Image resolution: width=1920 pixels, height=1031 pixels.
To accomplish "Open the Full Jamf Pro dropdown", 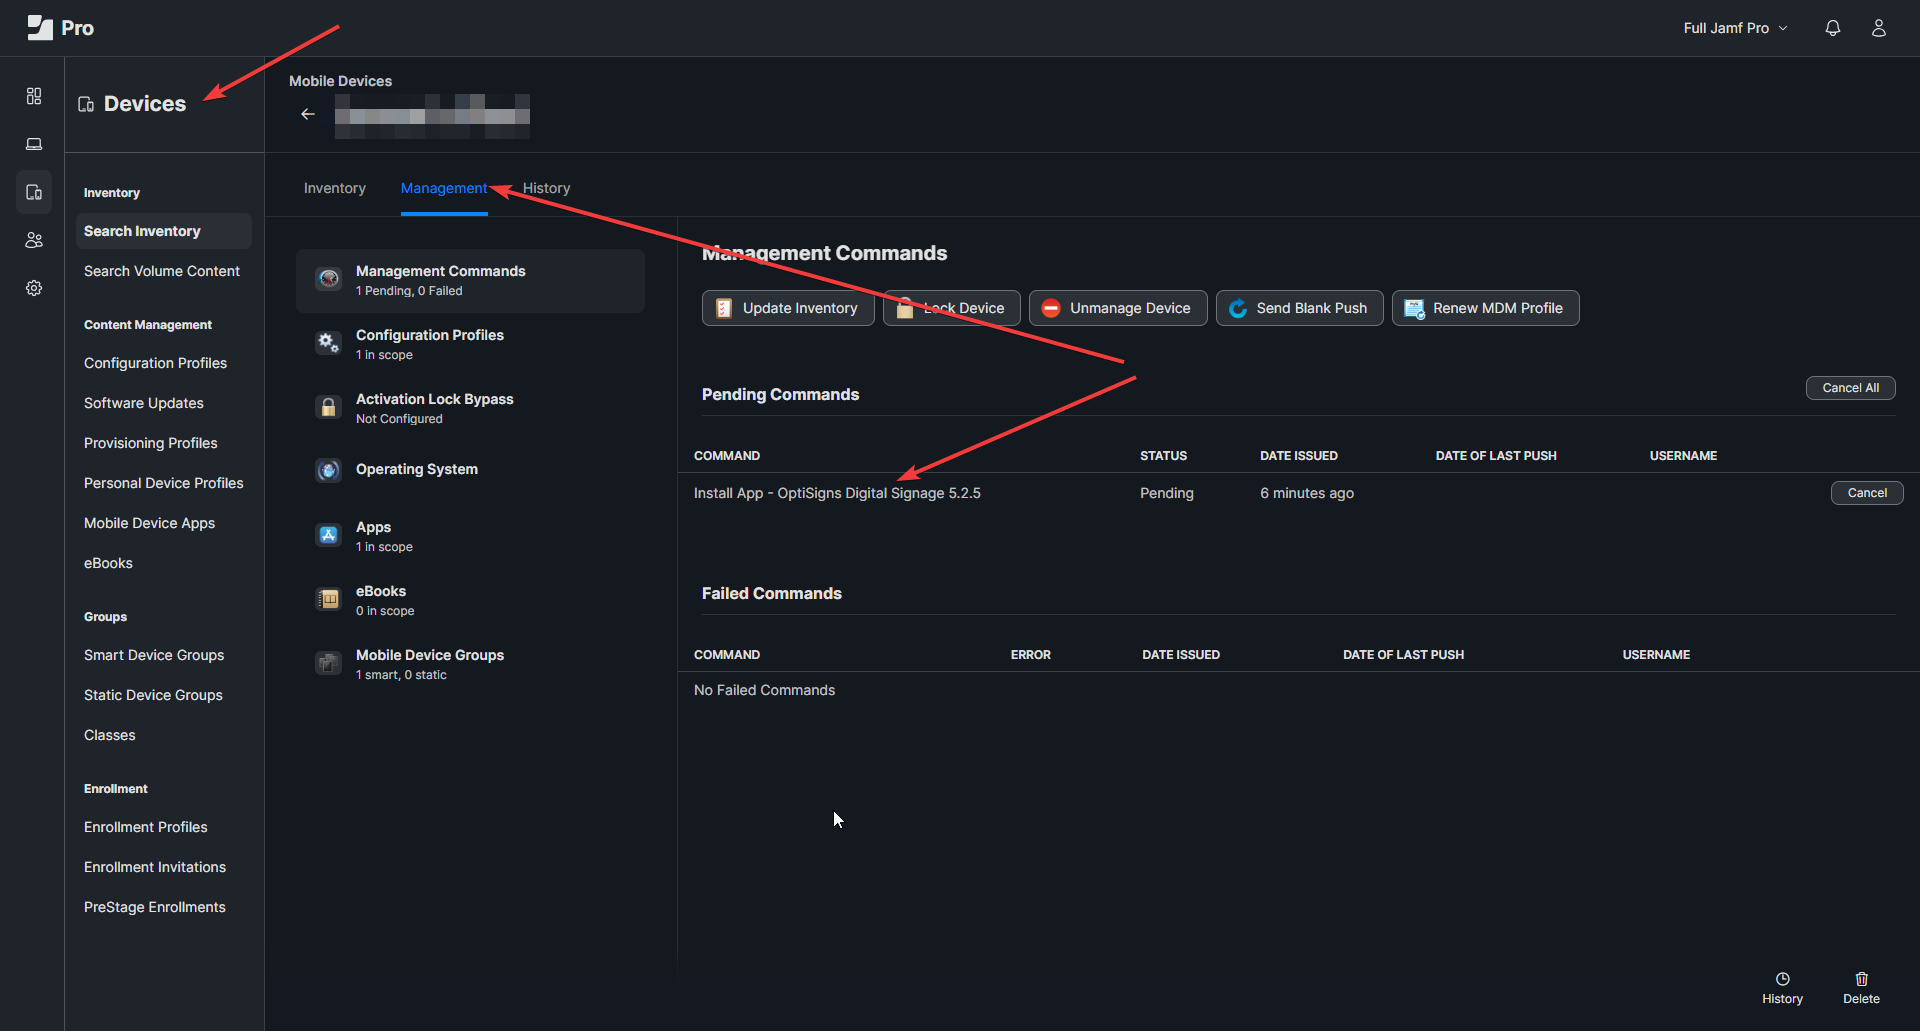I will [x=1735, y=28].
